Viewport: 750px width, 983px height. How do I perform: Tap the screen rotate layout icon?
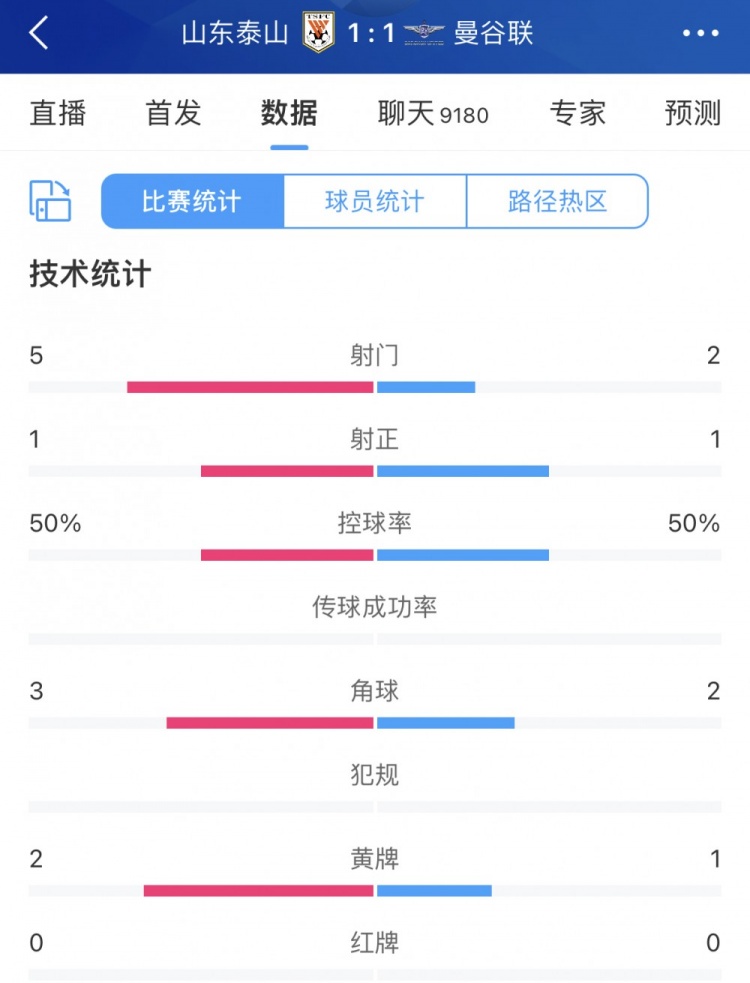pos(50,201)
